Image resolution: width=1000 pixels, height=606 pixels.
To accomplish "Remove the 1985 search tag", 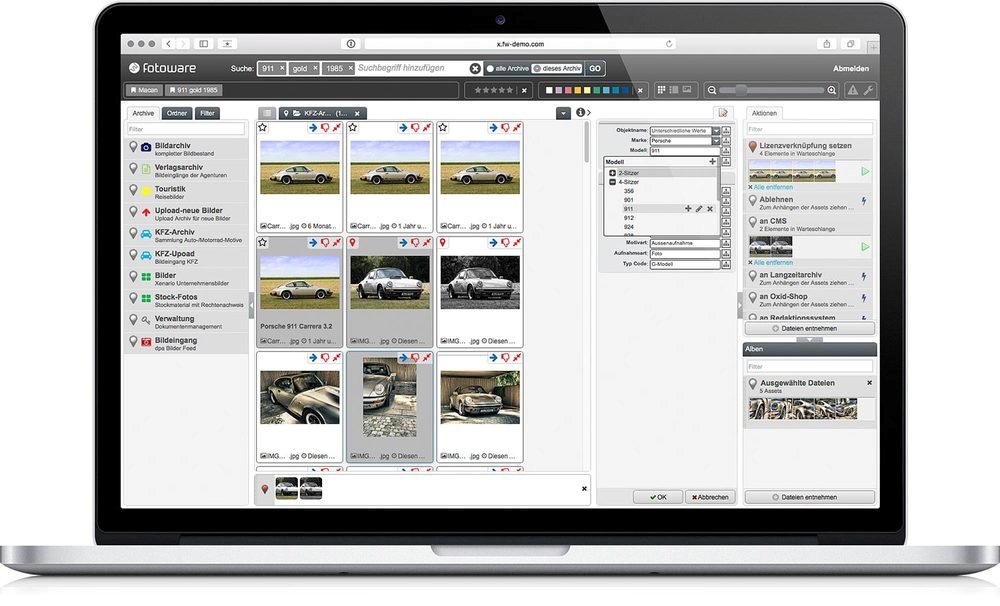I will click(350, 68).
